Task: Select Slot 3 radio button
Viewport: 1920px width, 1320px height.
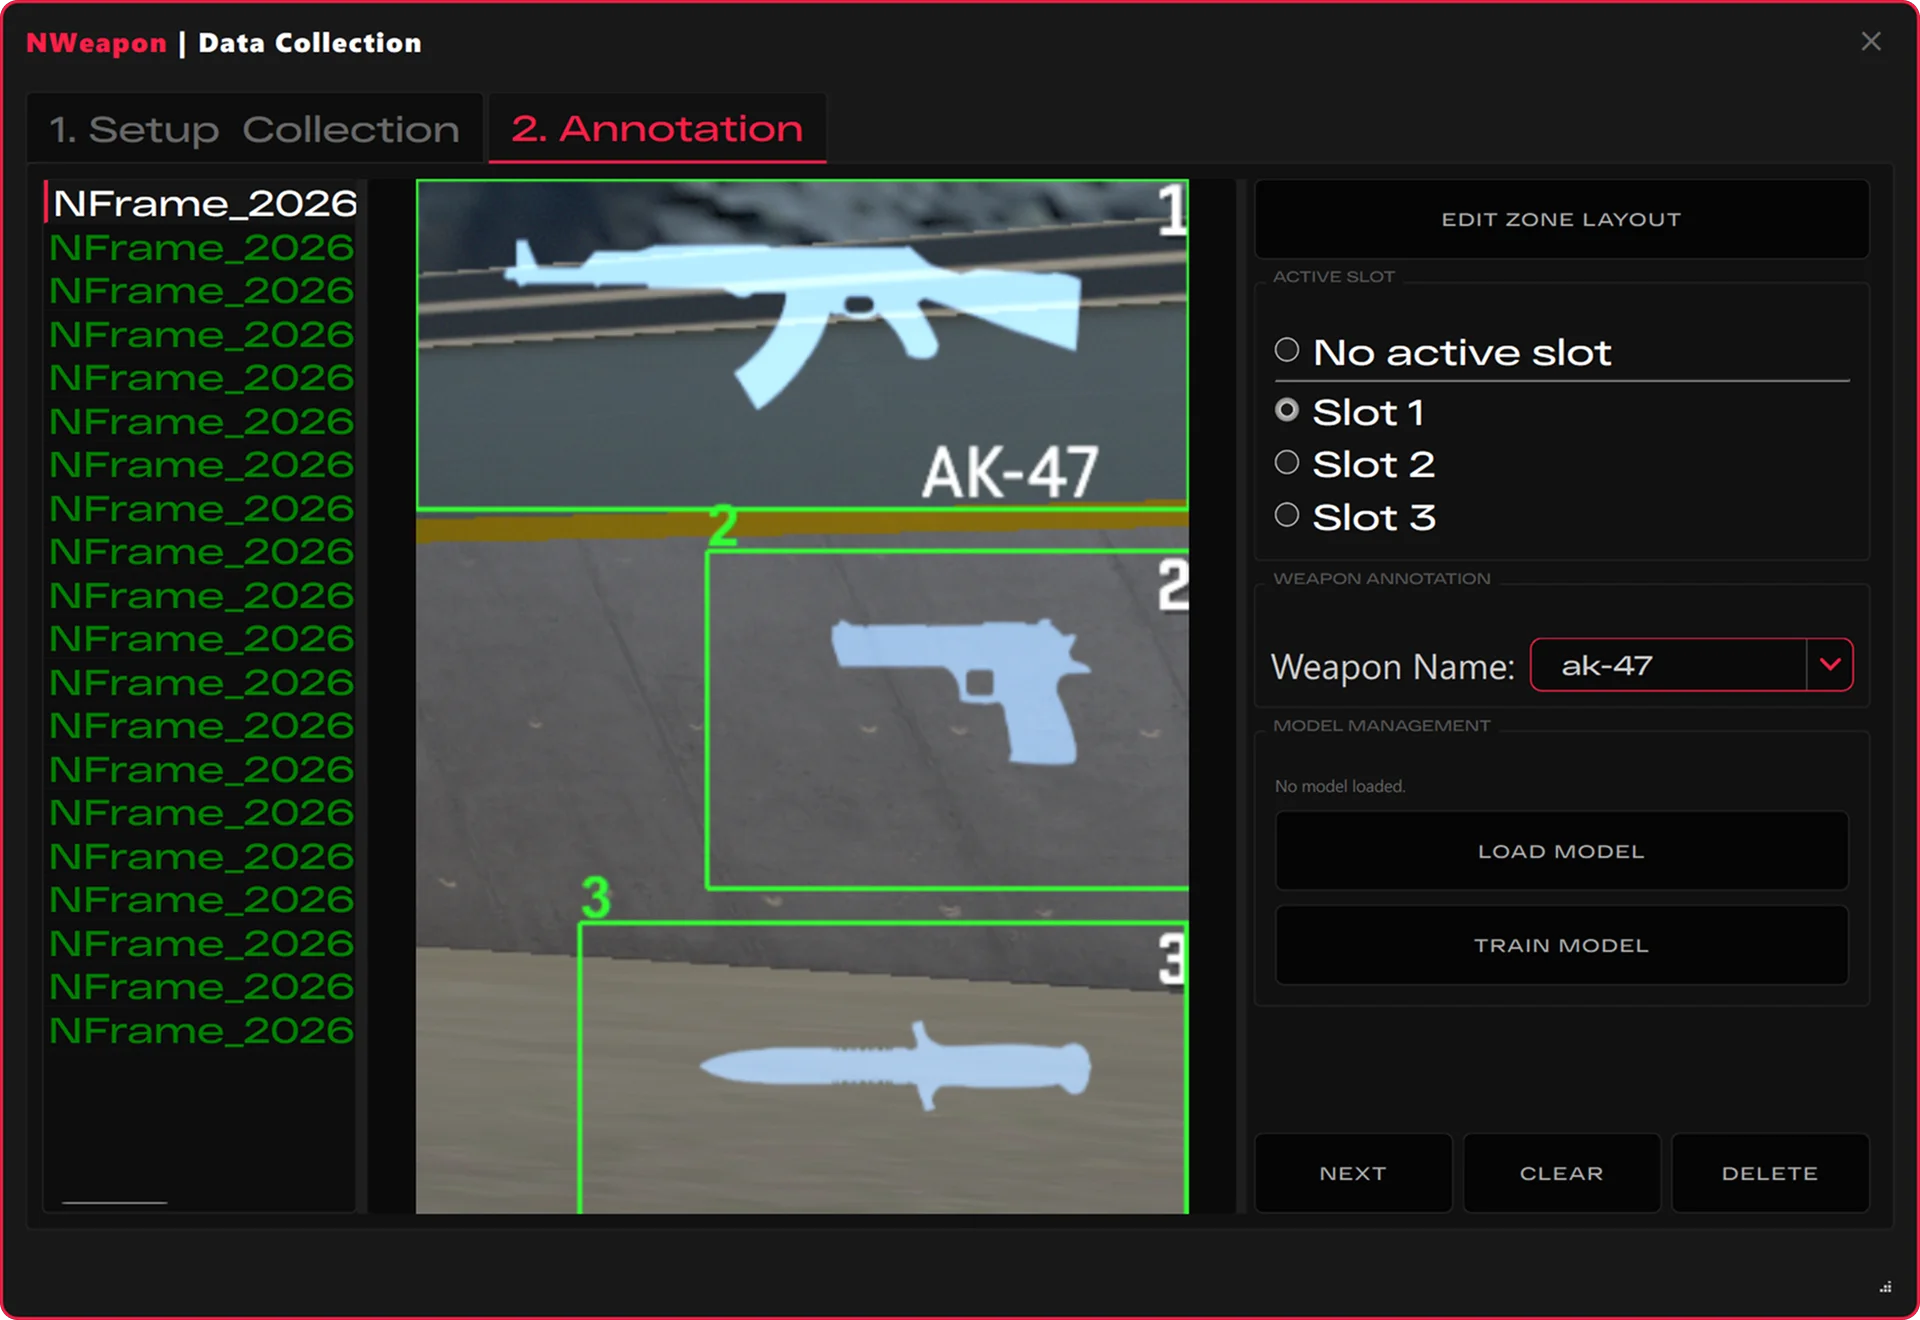Action: 1287,516
